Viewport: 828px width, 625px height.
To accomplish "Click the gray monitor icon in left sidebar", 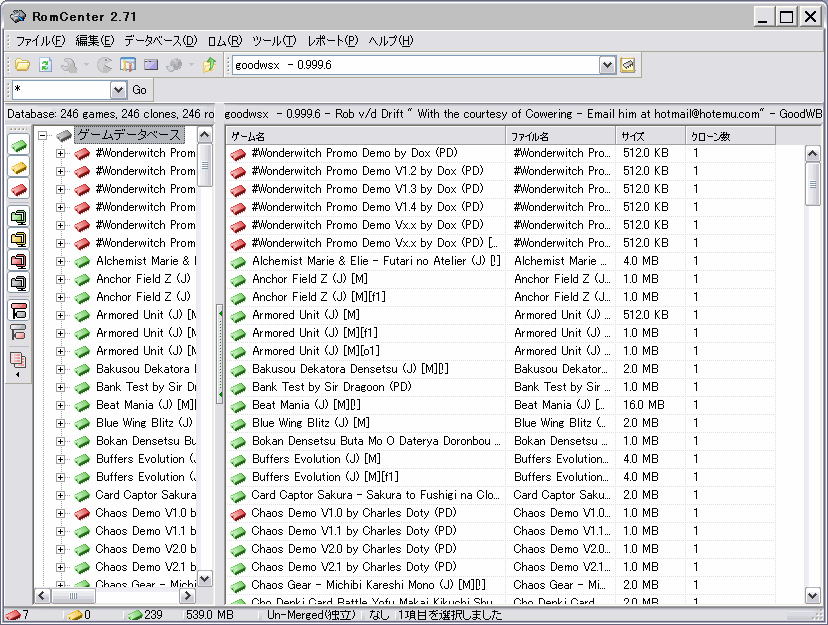I will 18,283.
